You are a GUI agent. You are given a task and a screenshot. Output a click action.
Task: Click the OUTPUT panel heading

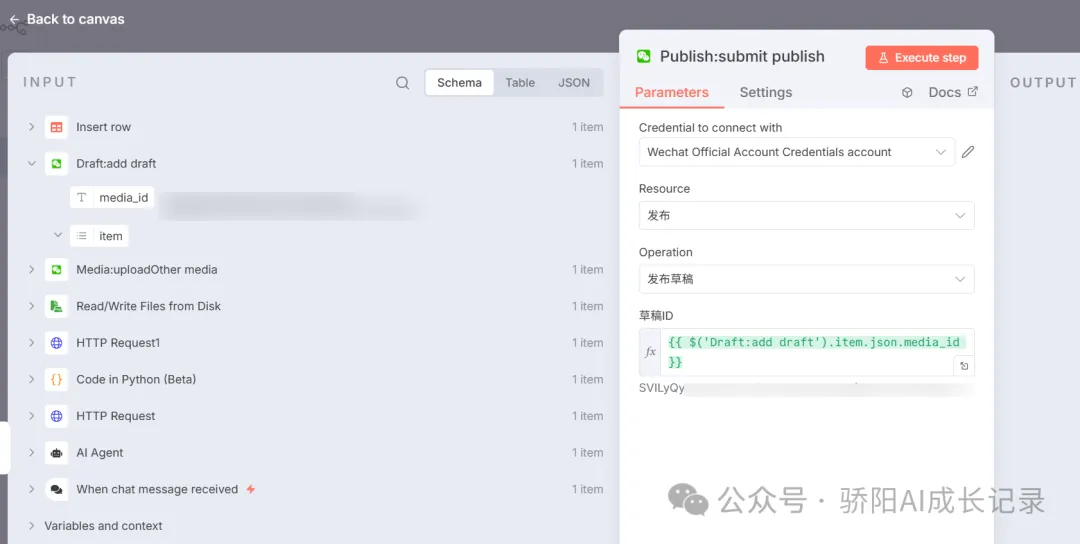click(x=1043, y=83)
